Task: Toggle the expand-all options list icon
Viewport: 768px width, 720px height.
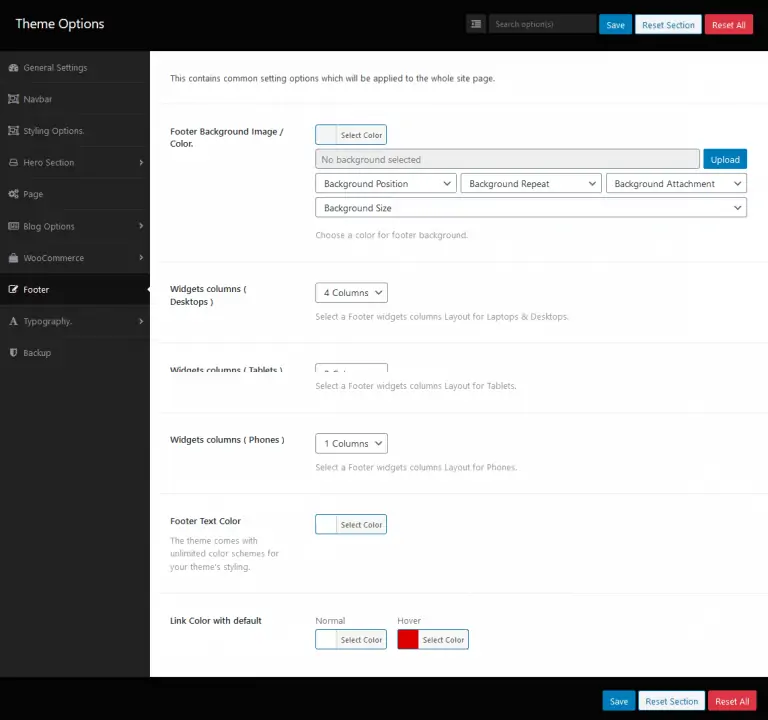Action: [x=476, y=24]
